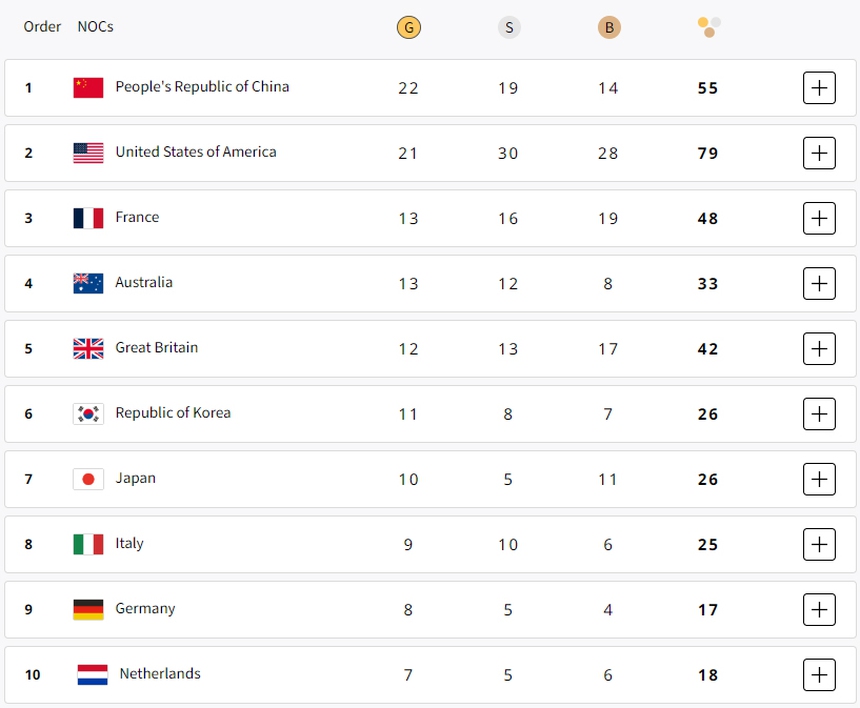Click the Italy country name

[x=129, y=543]
